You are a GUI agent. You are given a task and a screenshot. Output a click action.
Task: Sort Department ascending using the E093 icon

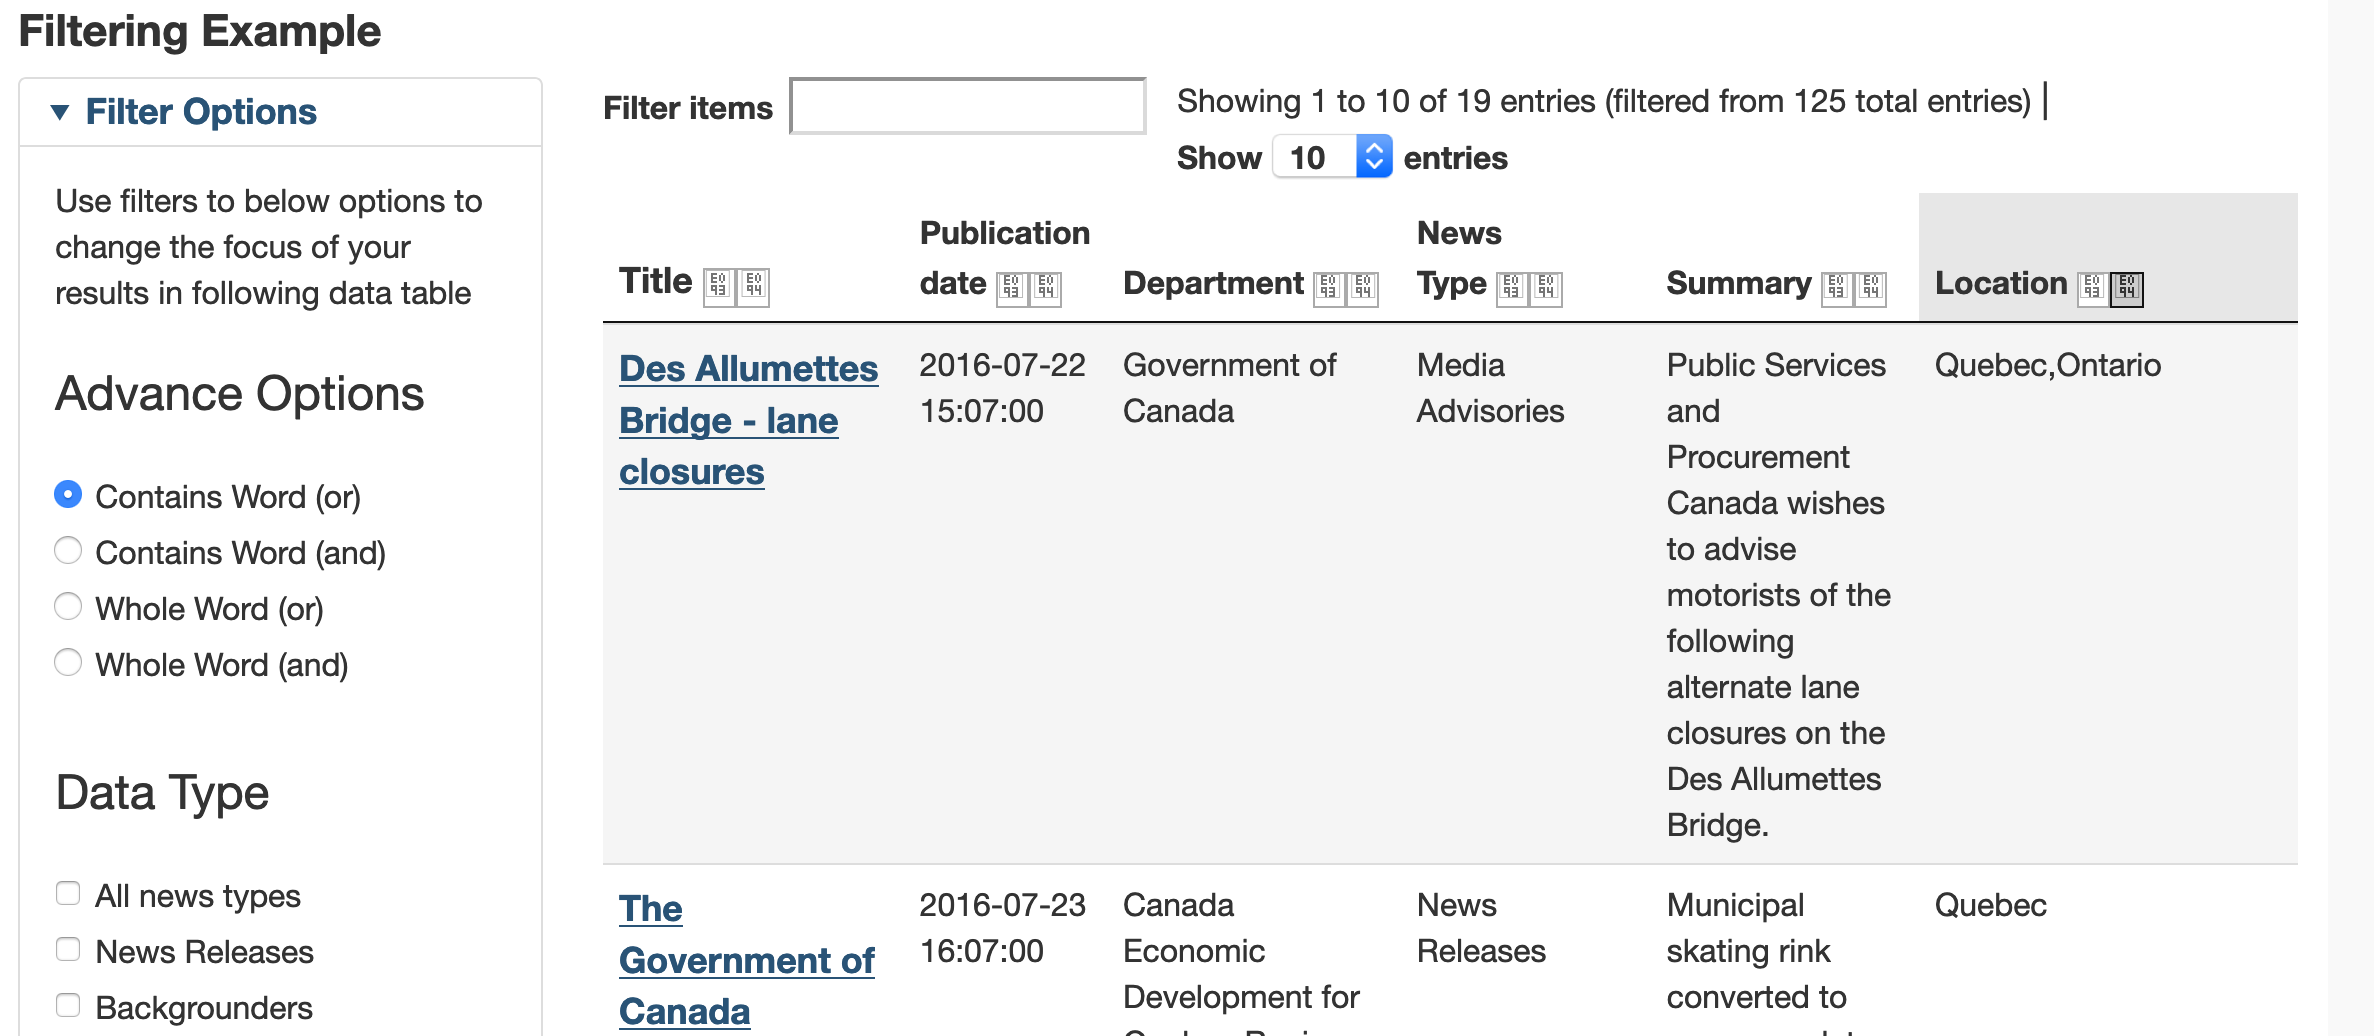click(1328, 289)
